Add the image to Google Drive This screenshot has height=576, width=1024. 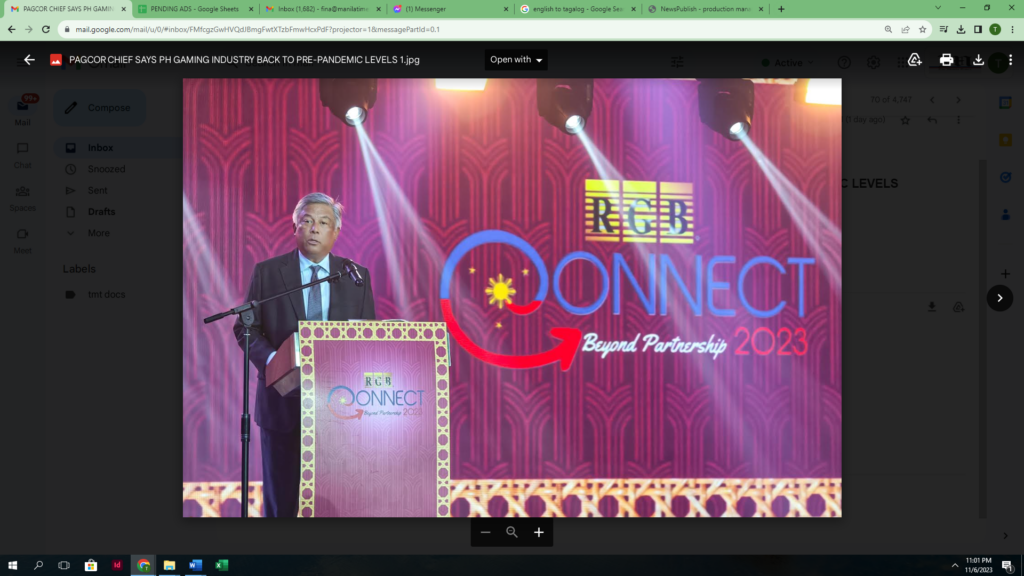click(x=914, y=59)
